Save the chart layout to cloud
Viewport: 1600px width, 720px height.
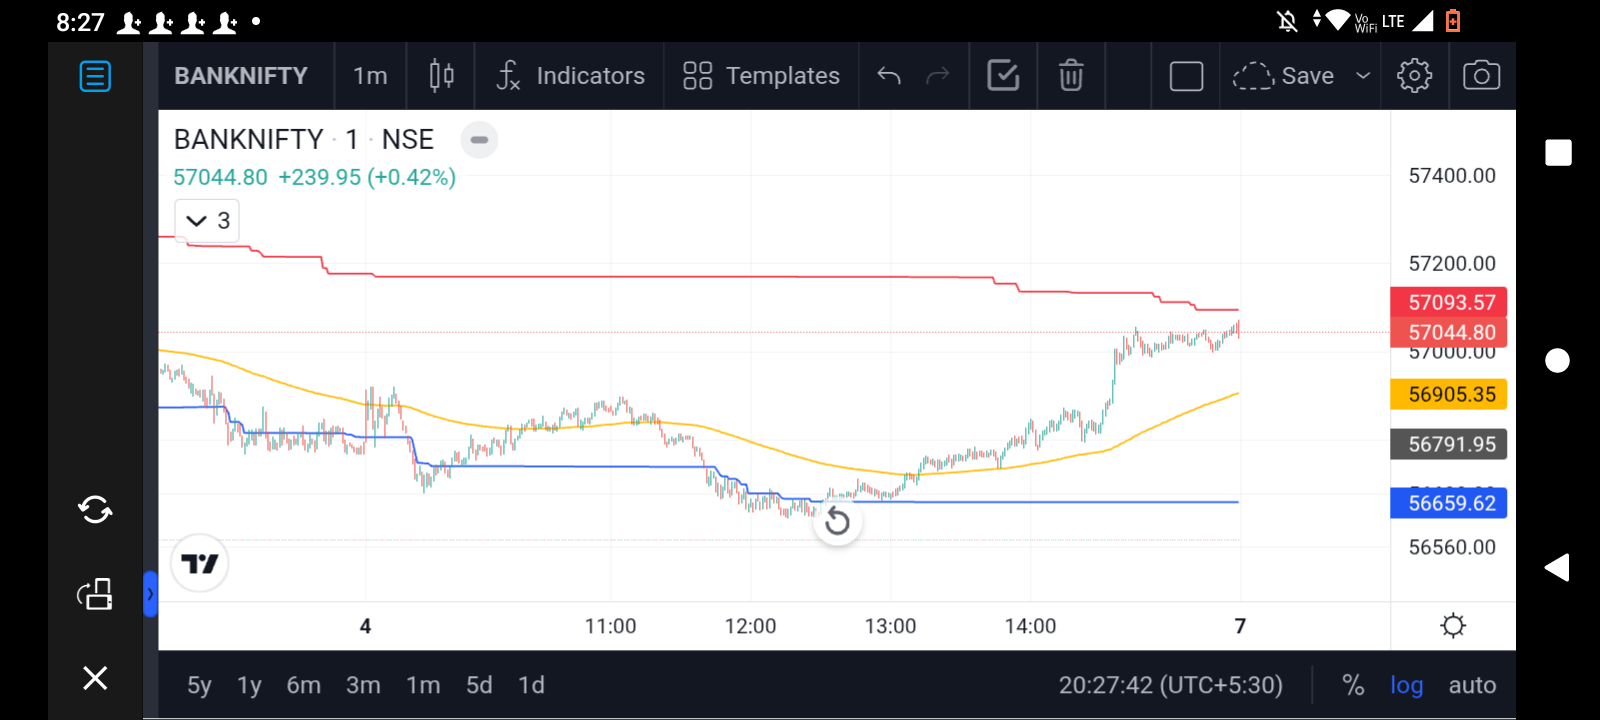[x=1283, y=76]
